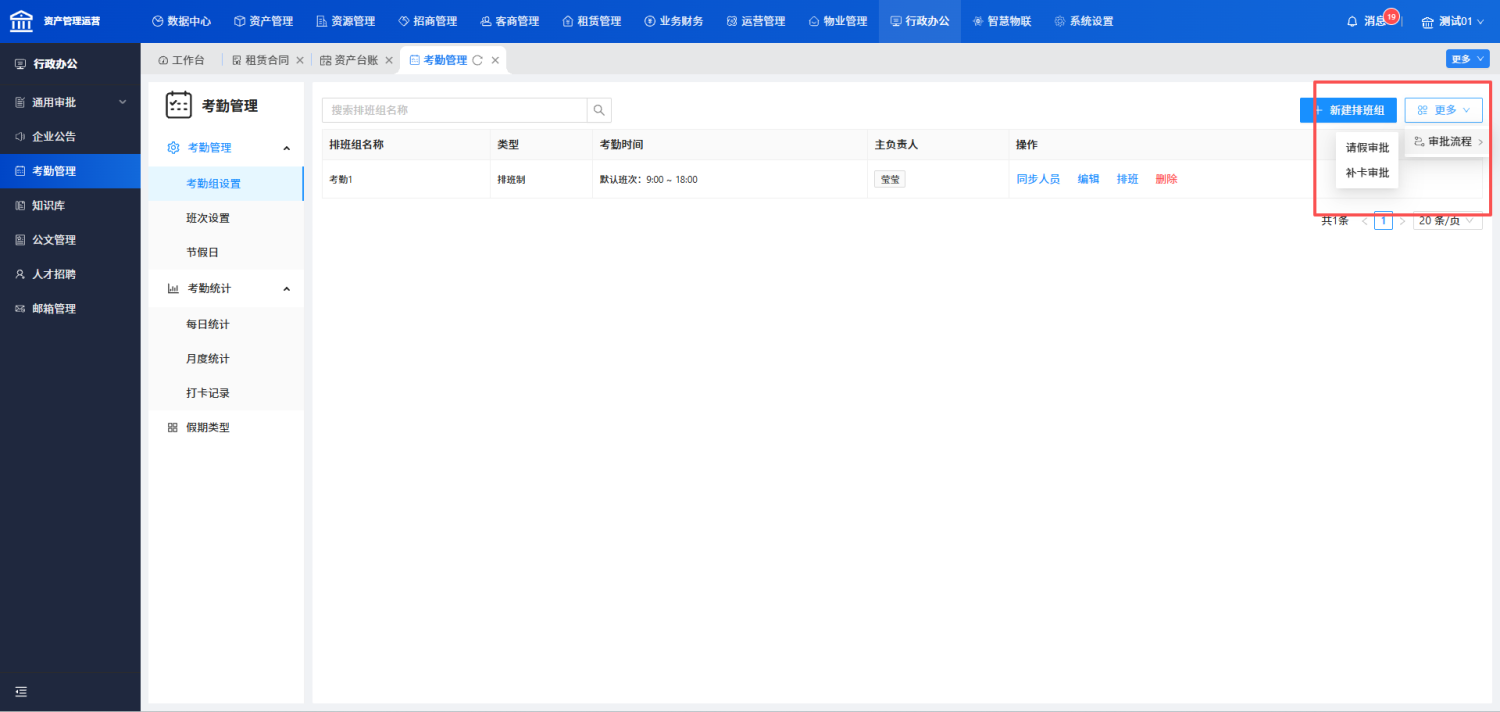Open the 20 条/页 page size dropdown
Image resolution: width=1500 pixels, height=712 pixels.
1447,221
